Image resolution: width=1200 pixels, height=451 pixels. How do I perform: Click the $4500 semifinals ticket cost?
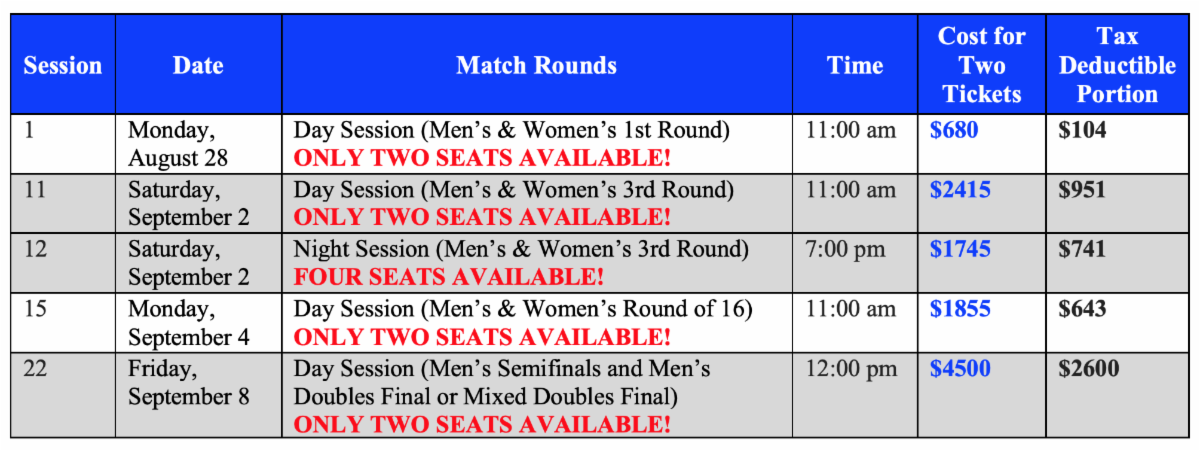click(x=960, y=369)
